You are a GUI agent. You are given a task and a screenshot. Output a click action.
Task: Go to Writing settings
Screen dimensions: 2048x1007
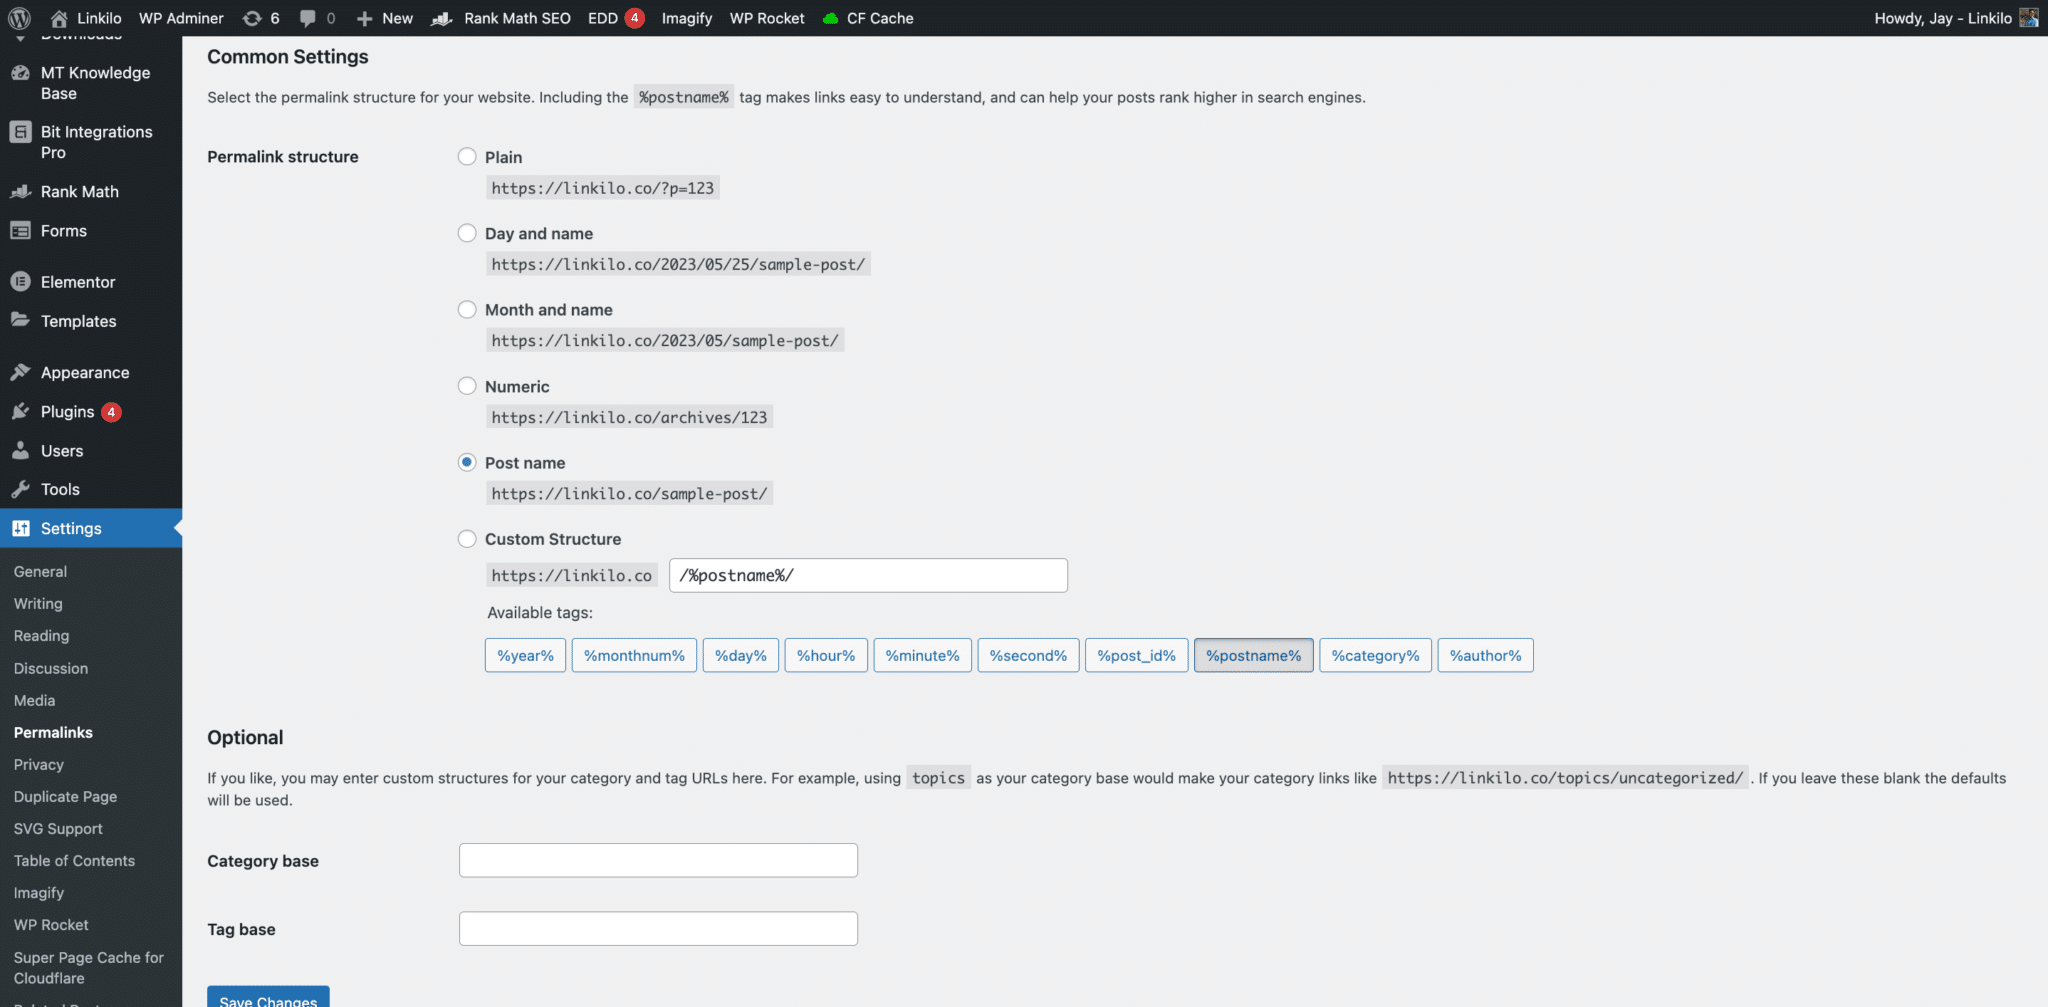38,603
